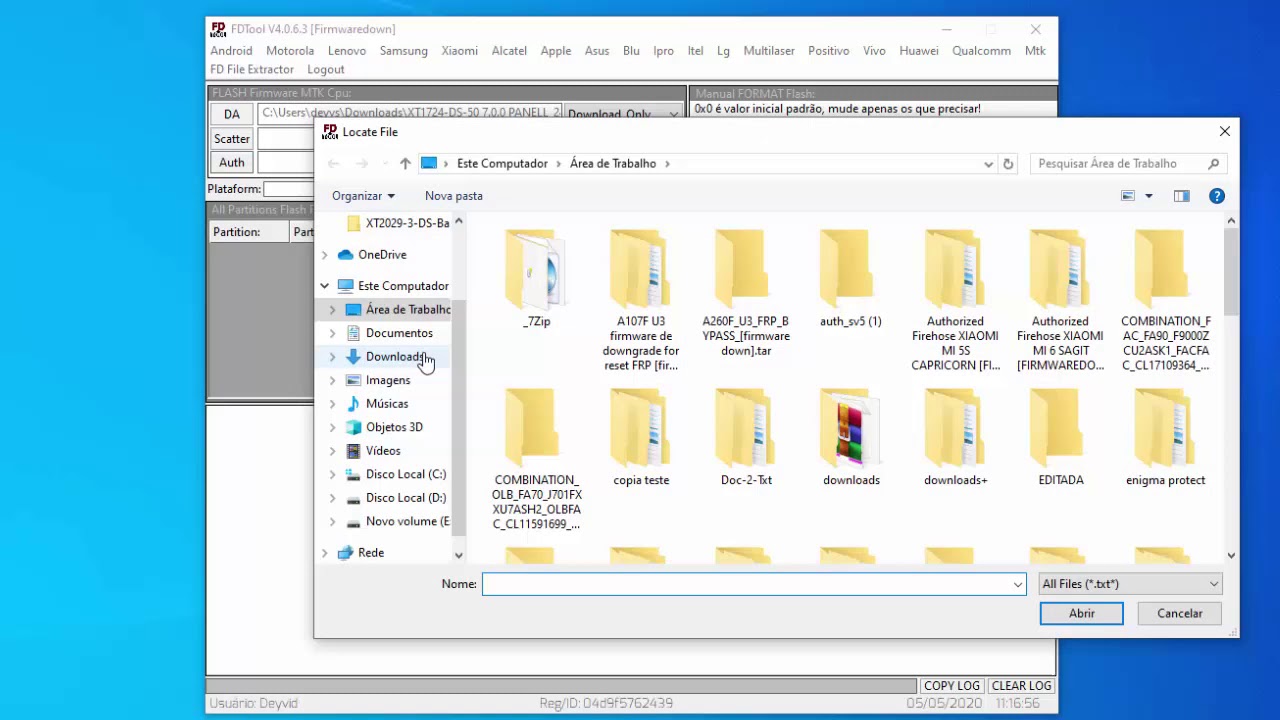Open FD File Extractor menu
1280x720 pixels.
pyautogui.click(x=252, y=70)
